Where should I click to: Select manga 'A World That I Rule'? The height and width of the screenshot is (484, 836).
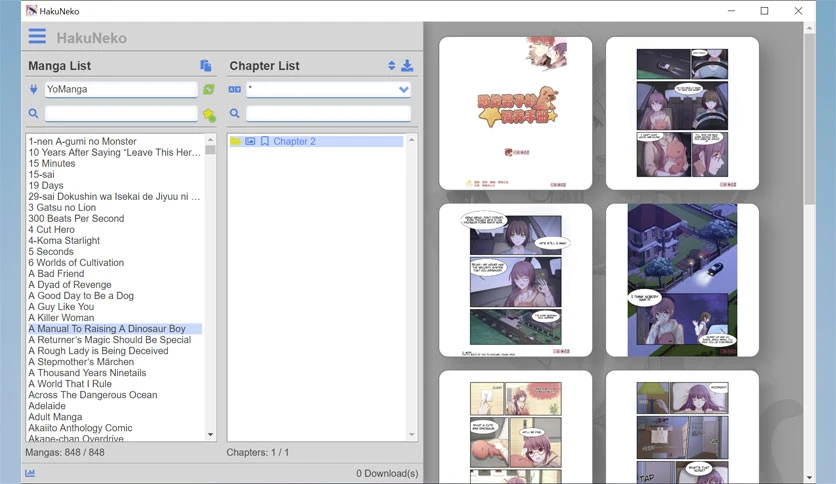[x=70, y=384]
